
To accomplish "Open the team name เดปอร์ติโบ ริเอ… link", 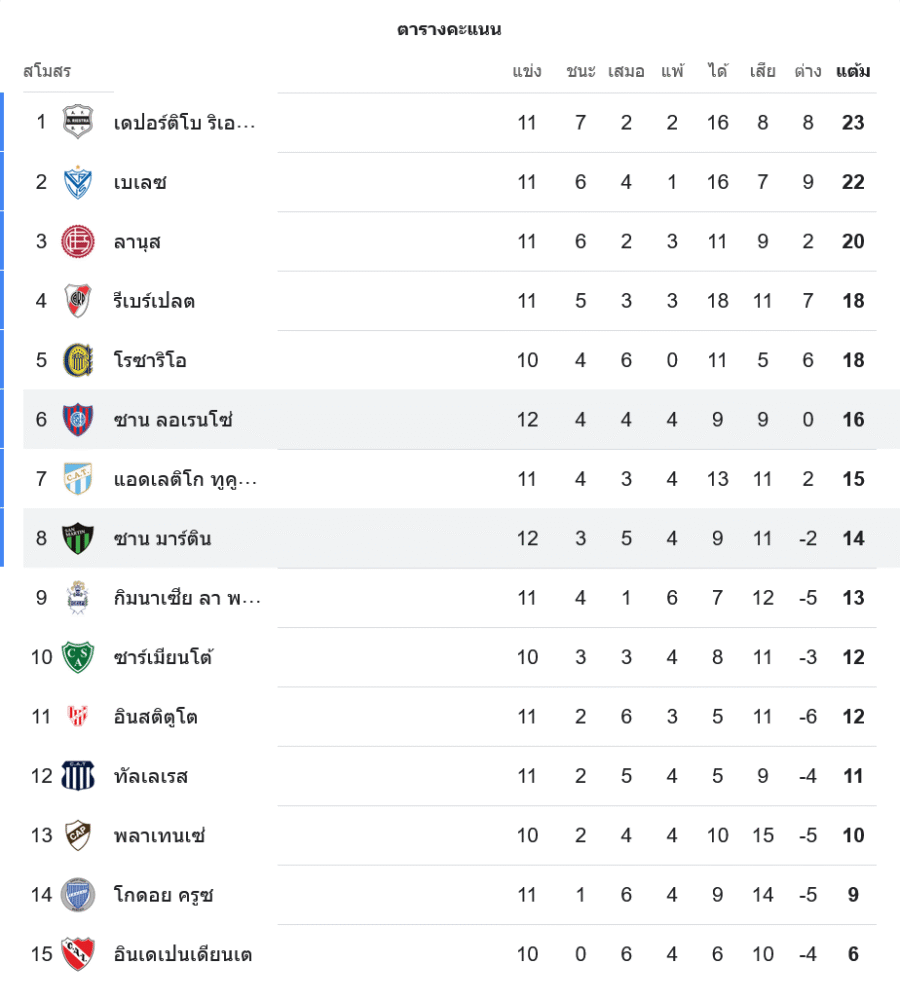I will [185, 123].
